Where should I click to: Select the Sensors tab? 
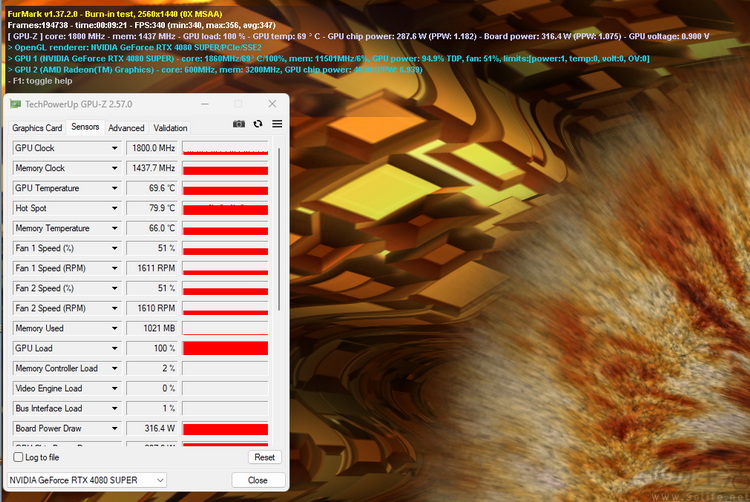pyautogui.click(x=85, y=127)
